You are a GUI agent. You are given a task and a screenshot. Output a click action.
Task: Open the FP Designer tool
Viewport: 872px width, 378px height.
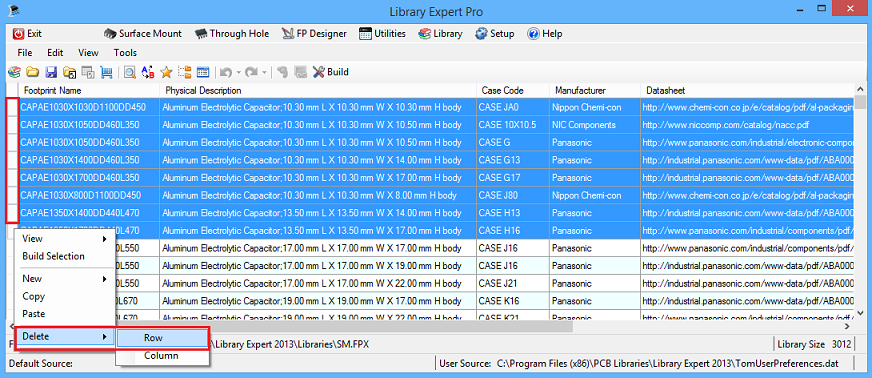314,33
